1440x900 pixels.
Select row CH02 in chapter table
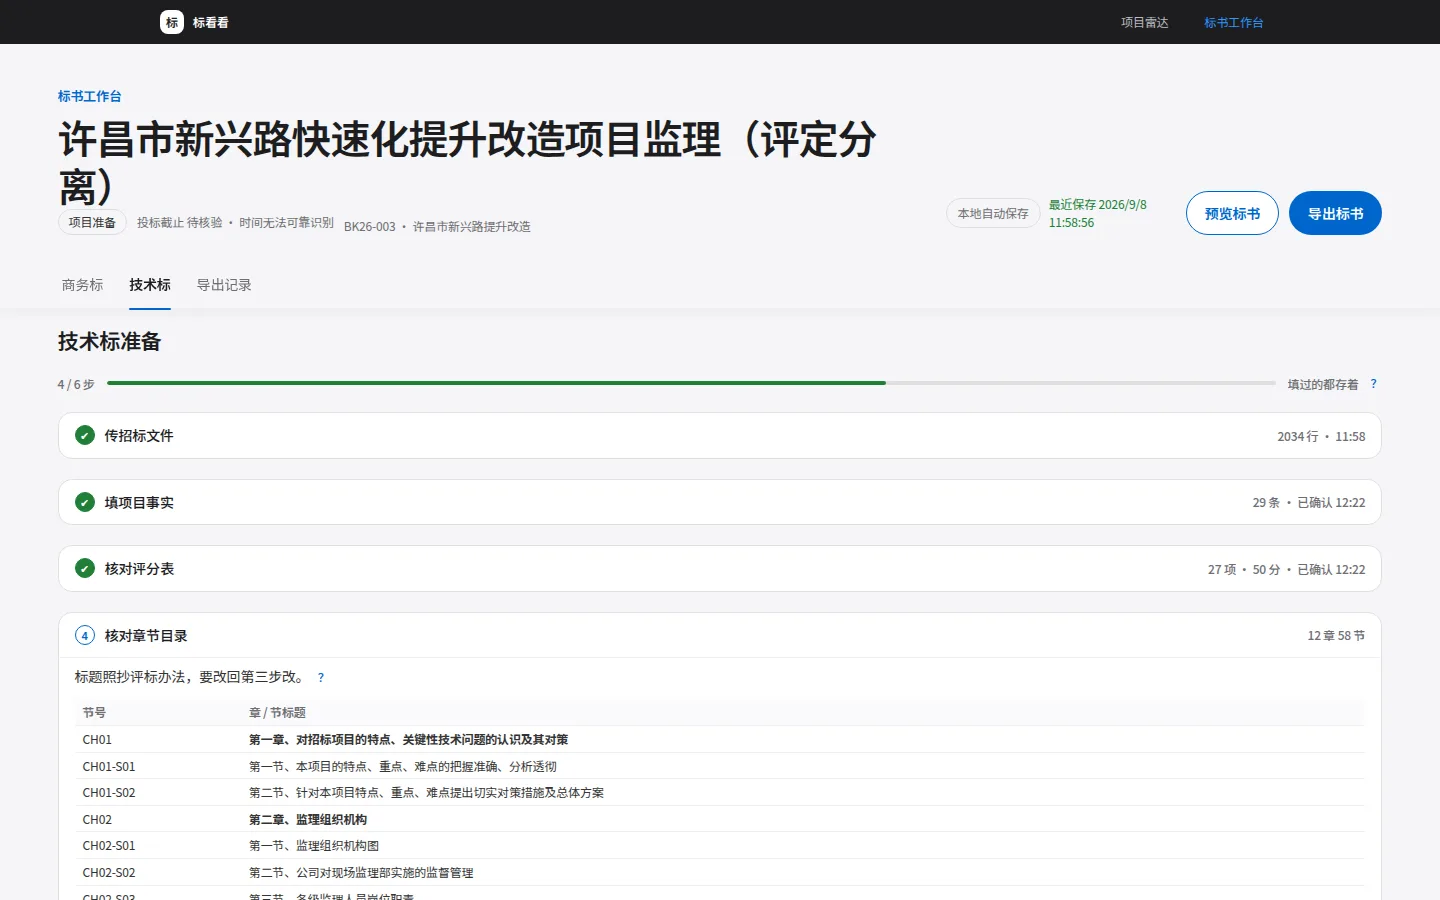click(720, 819)
